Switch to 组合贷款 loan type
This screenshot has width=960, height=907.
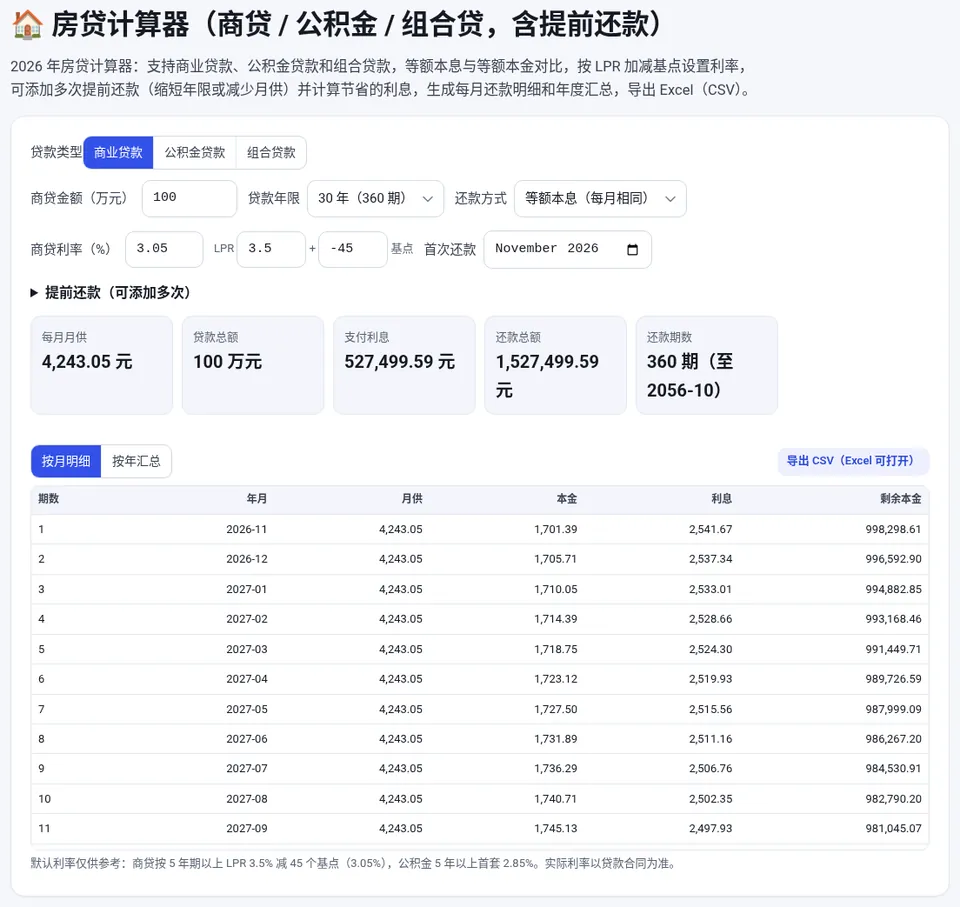click(271, 152)
